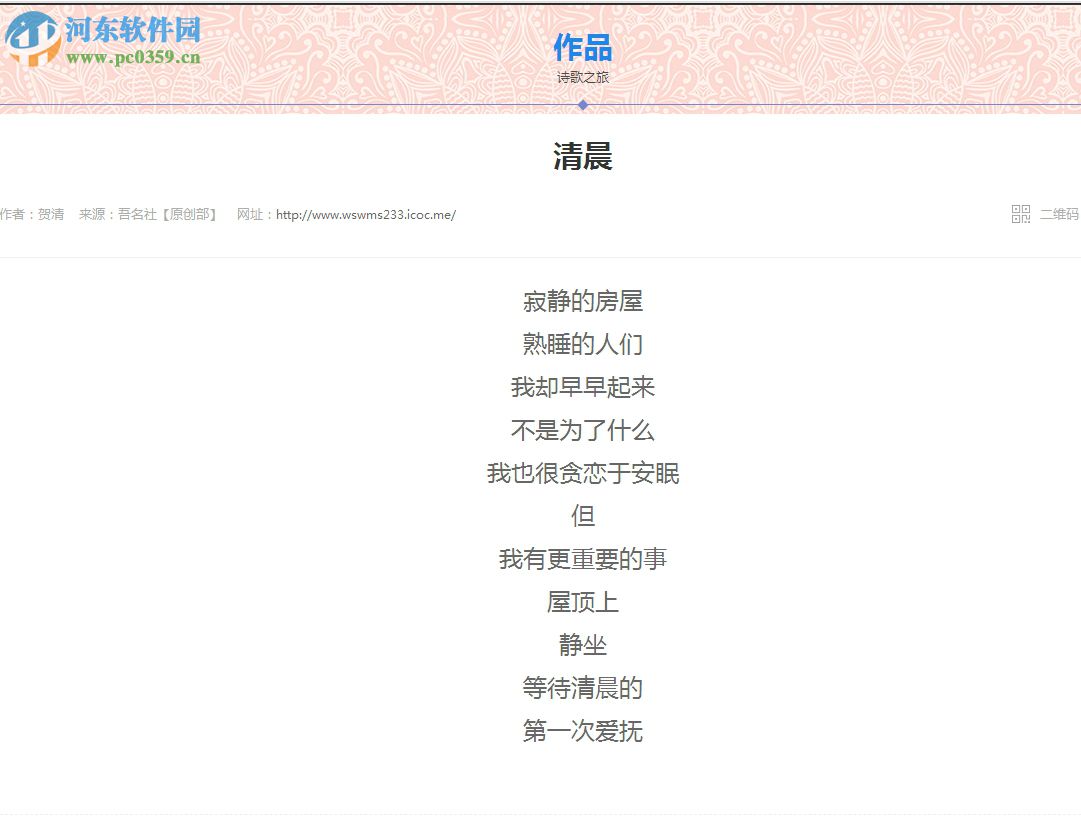Click the last poem line 第一次爱抚

click(583, 732)
